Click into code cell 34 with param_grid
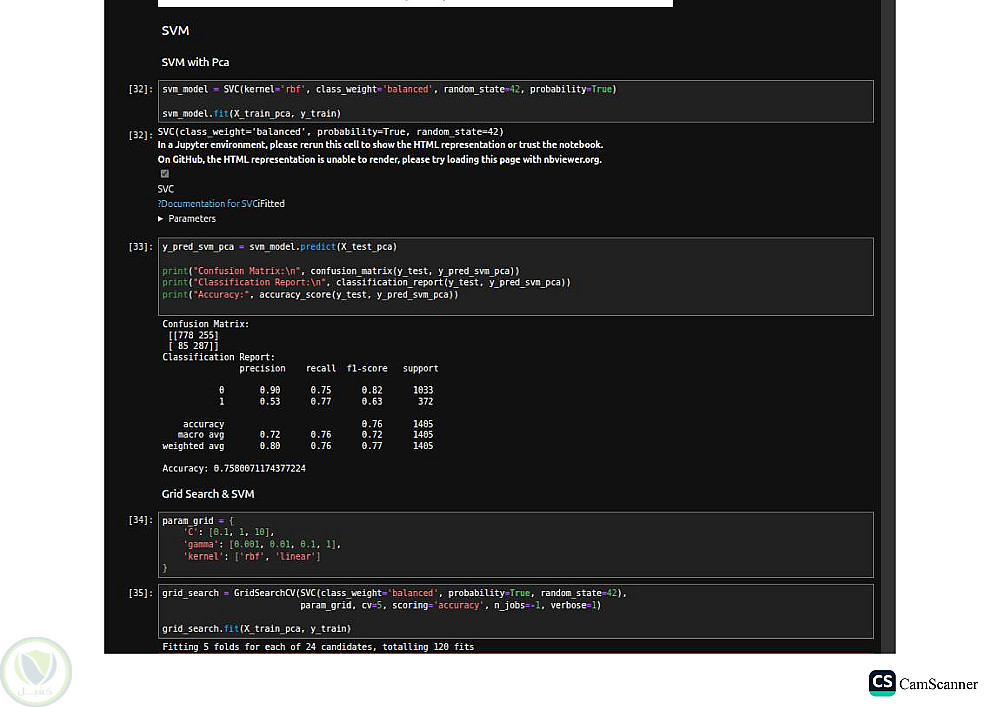Image resolution: width=1000 pixels, height=707 pixels. pos(515,544)
